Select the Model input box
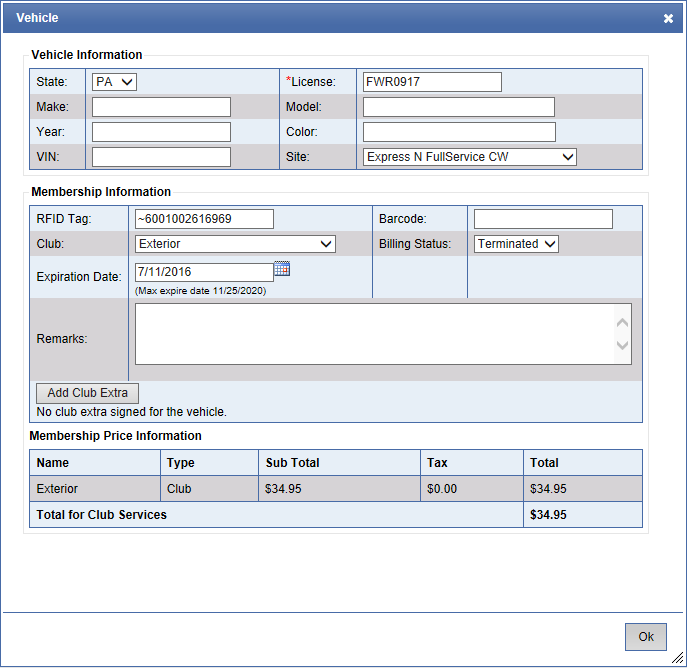Image resolution: width=687 pixels, height=668 pixels. pos(458,107)
